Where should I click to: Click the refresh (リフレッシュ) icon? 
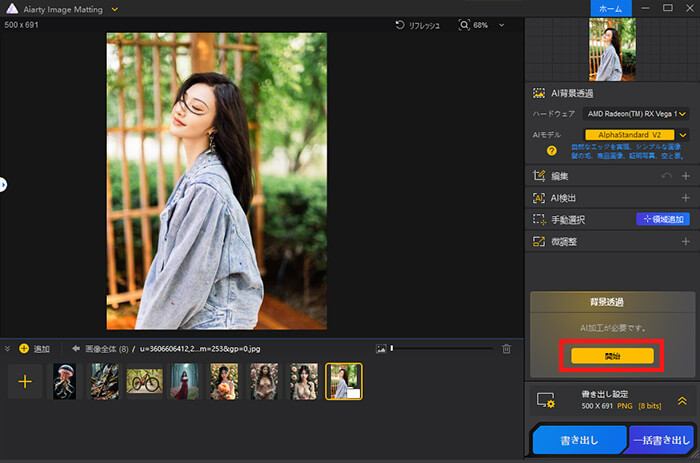click(x=401, y=24)
